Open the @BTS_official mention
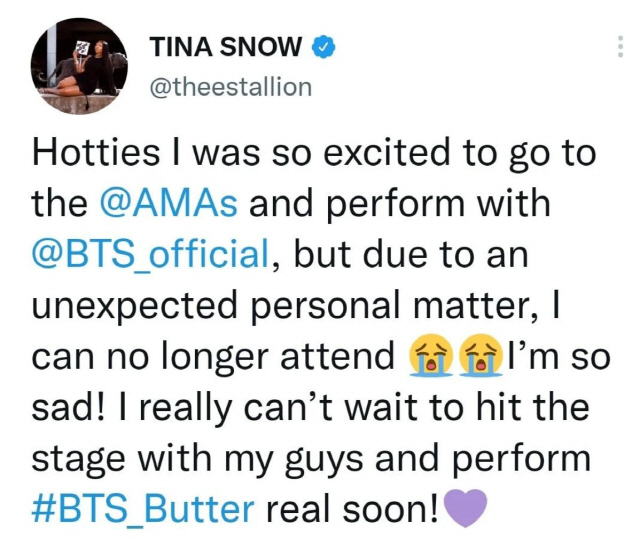This screenshot has height=543, width=640. pyautogui.click(x=150, y=254)
